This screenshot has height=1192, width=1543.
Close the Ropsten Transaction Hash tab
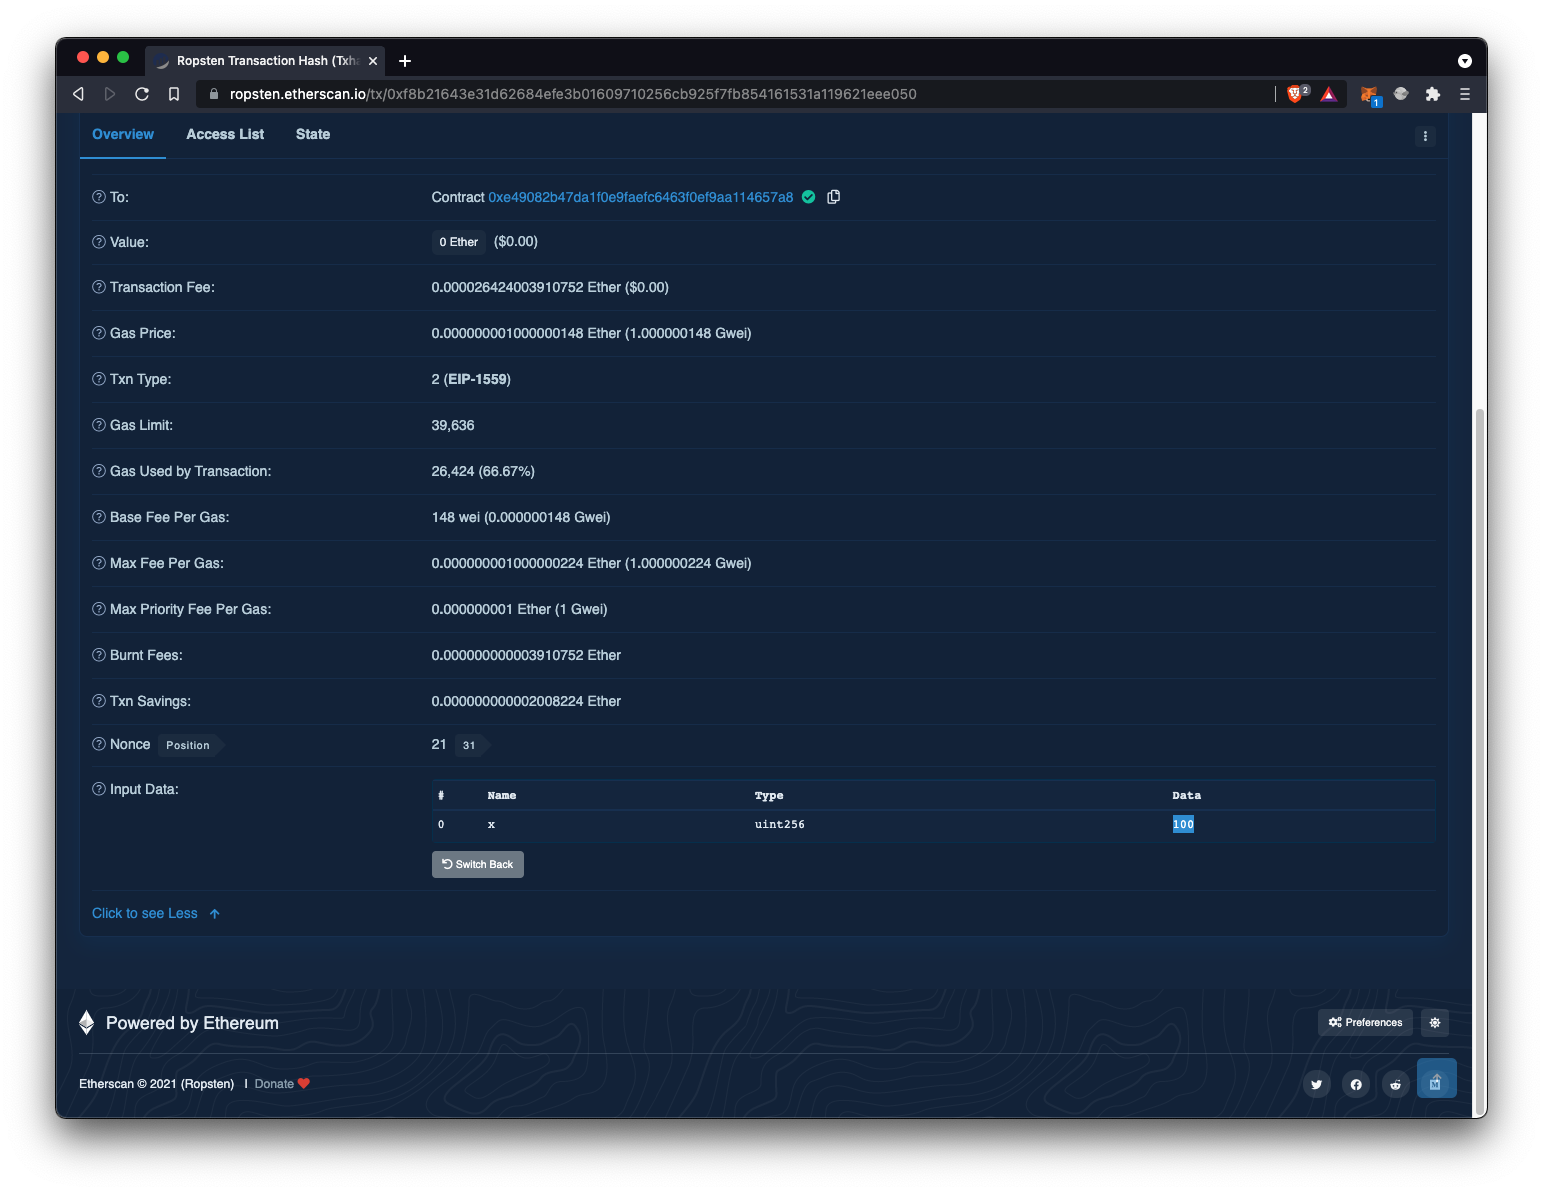coord(373,61)
